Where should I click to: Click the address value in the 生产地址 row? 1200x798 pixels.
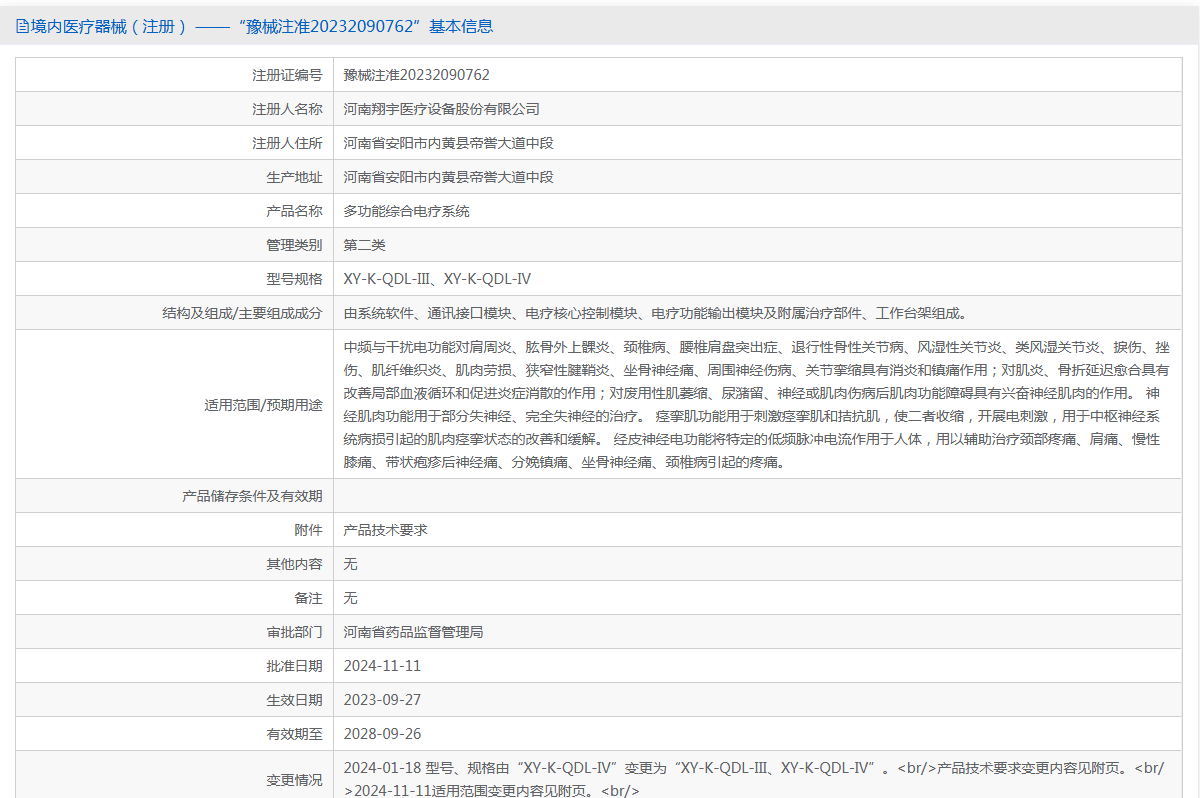click(x=448, y=177)
